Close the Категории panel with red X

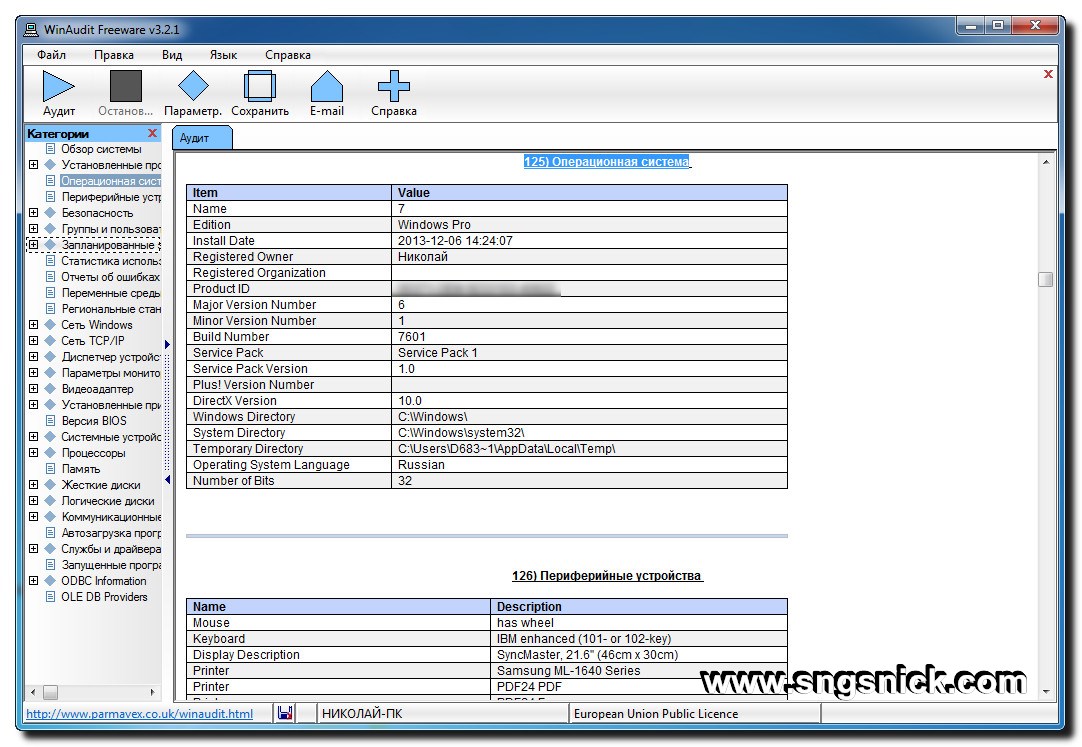(153, 133)
